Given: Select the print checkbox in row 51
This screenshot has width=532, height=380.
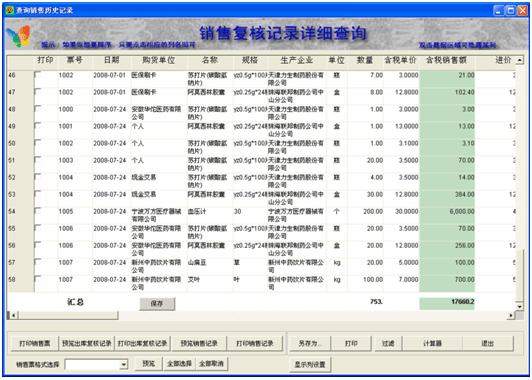Looking at the screenshot, I should (38, 159).
